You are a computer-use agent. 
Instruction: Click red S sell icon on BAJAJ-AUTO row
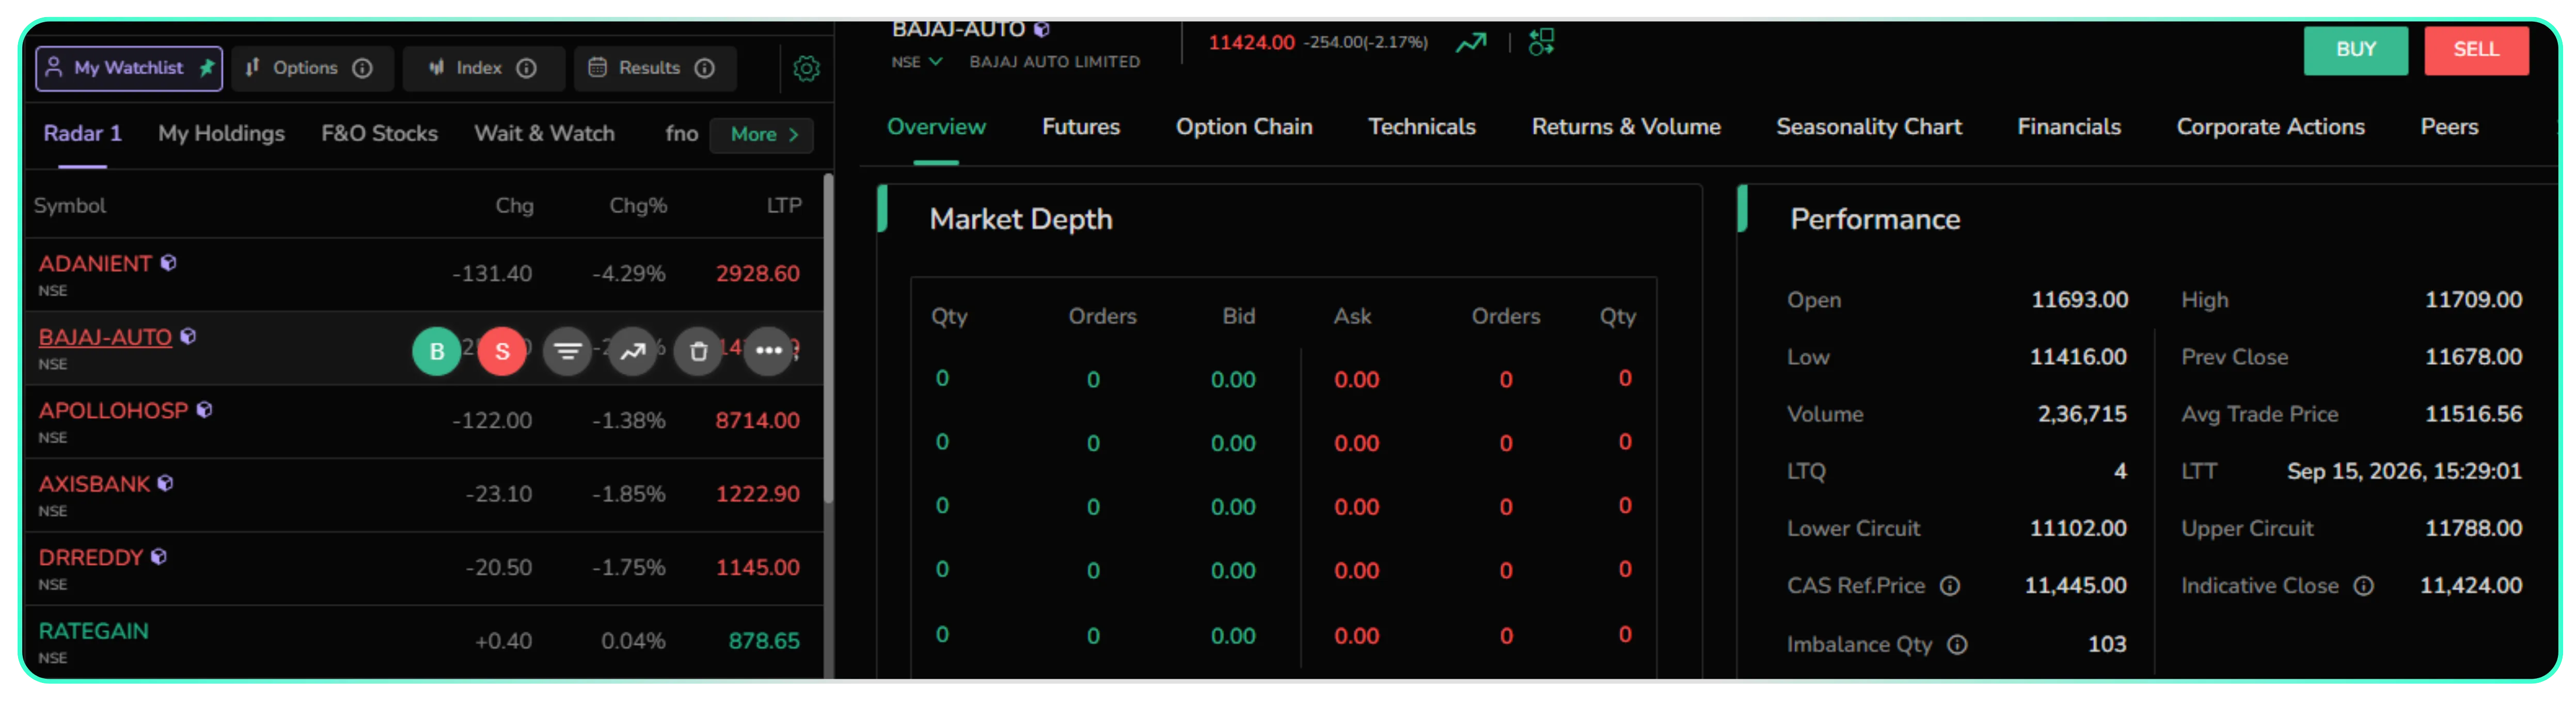[x=502, y=351]
